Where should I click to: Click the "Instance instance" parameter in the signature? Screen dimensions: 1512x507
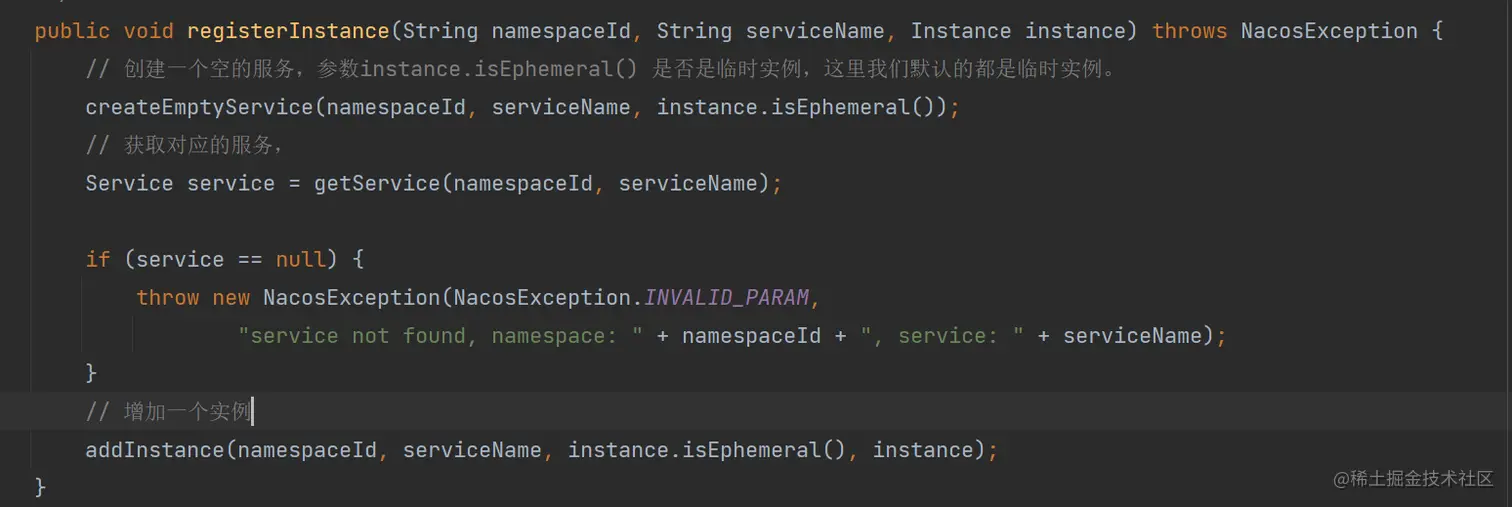click(1018, 31)
